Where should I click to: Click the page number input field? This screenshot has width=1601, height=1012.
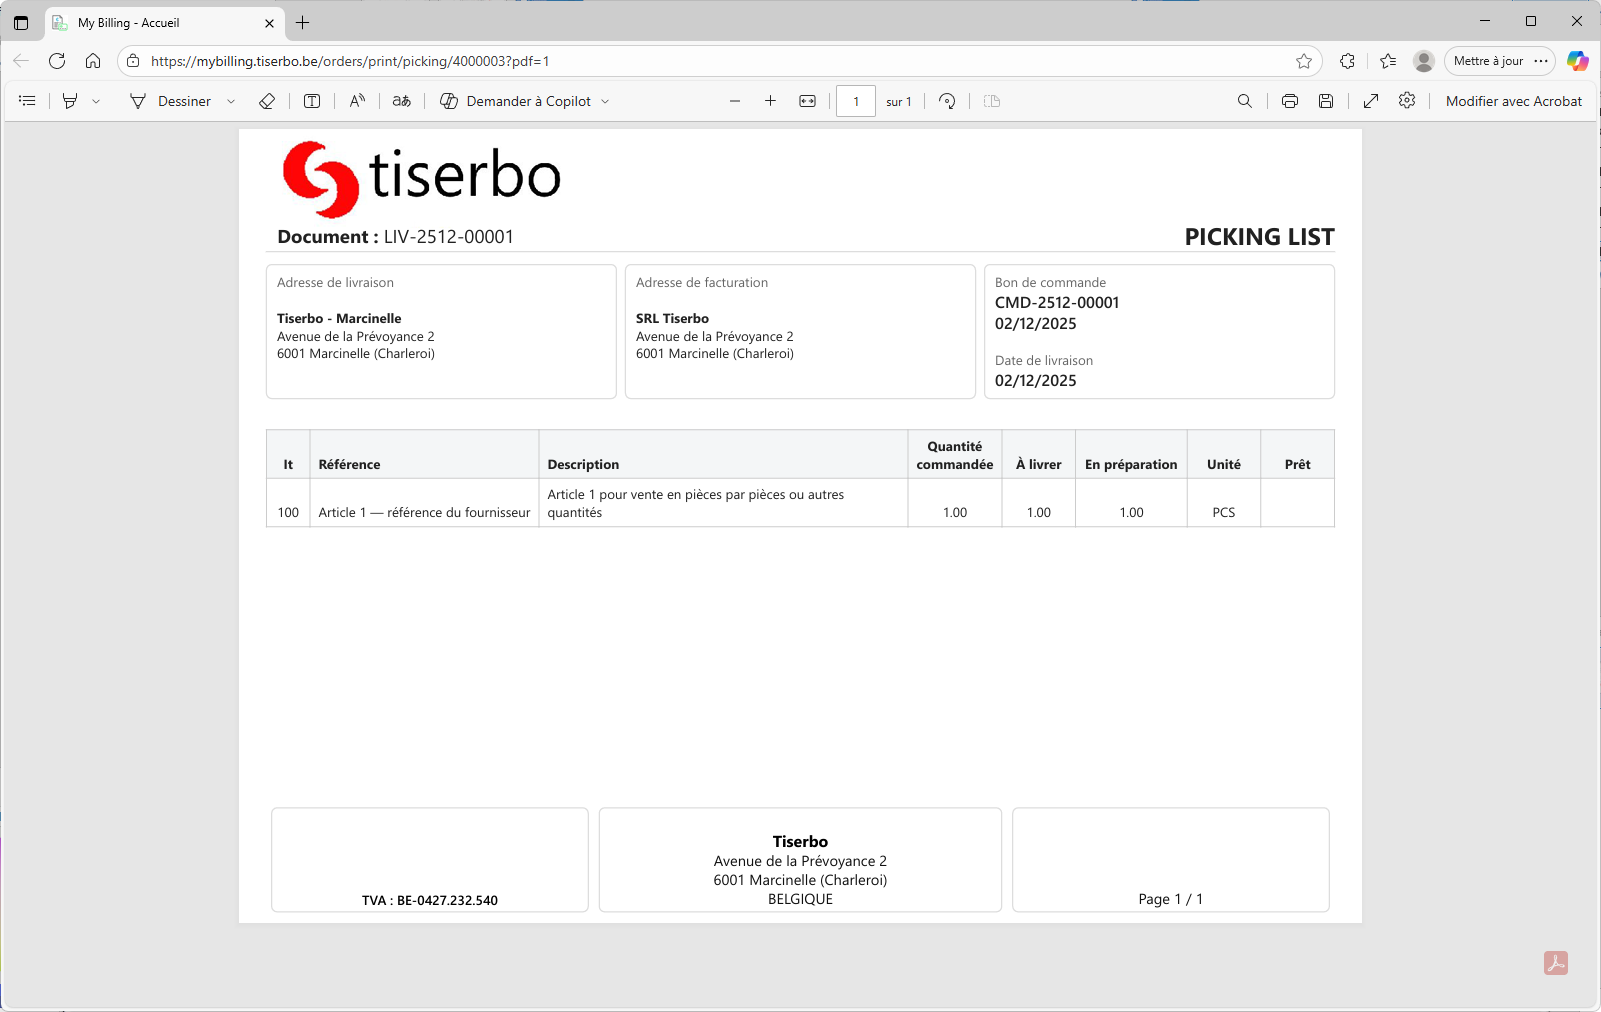tap(856, 101)
